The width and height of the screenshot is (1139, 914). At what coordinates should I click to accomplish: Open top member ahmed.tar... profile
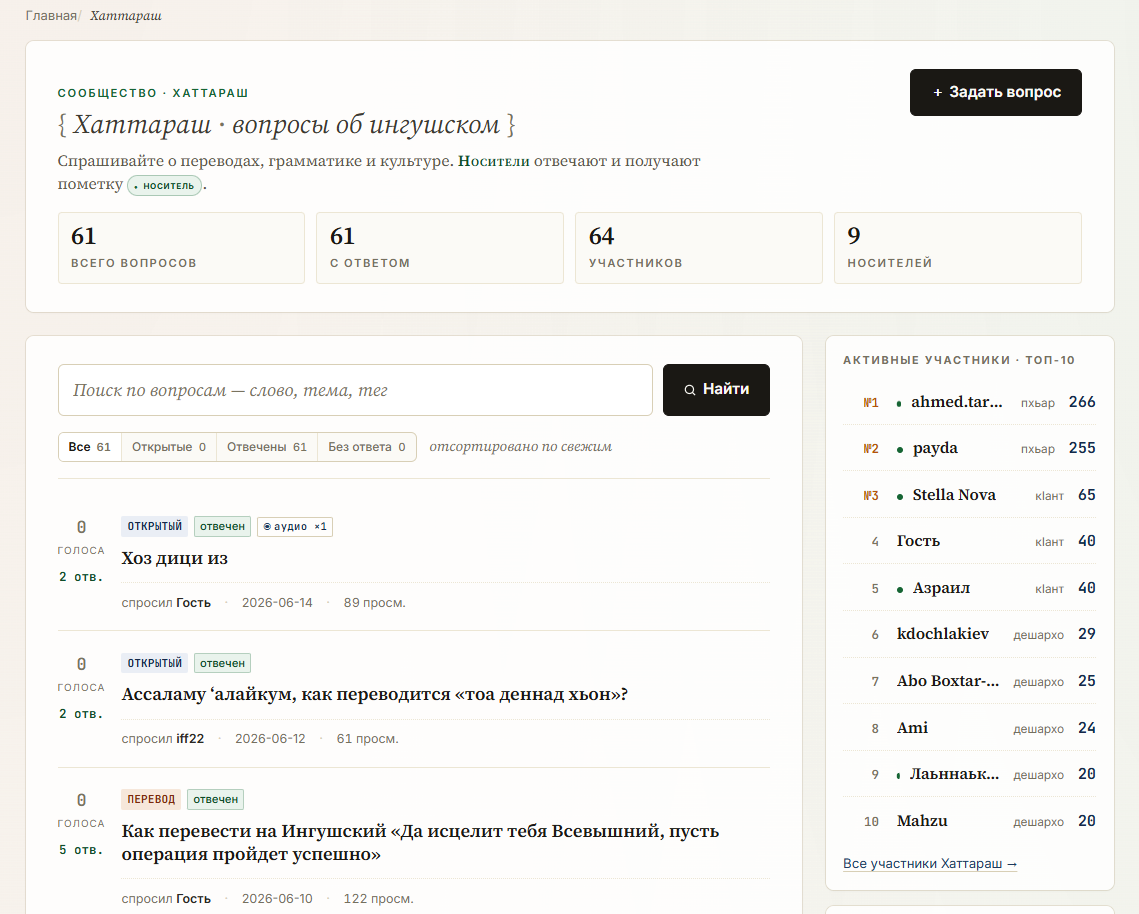click(957, 402)
